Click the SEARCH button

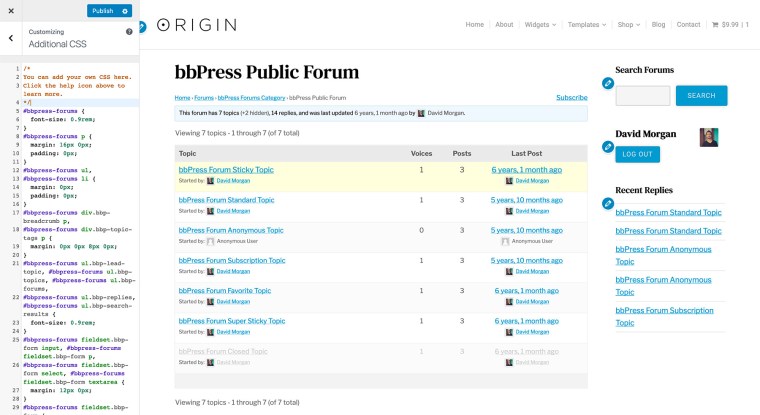[701, 96]
